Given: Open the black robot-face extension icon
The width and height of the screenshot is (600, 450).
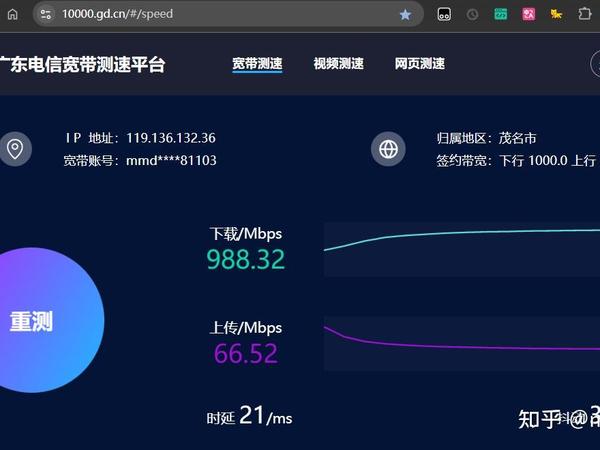Looking at the screenshot, I should (x=444, y=15).
